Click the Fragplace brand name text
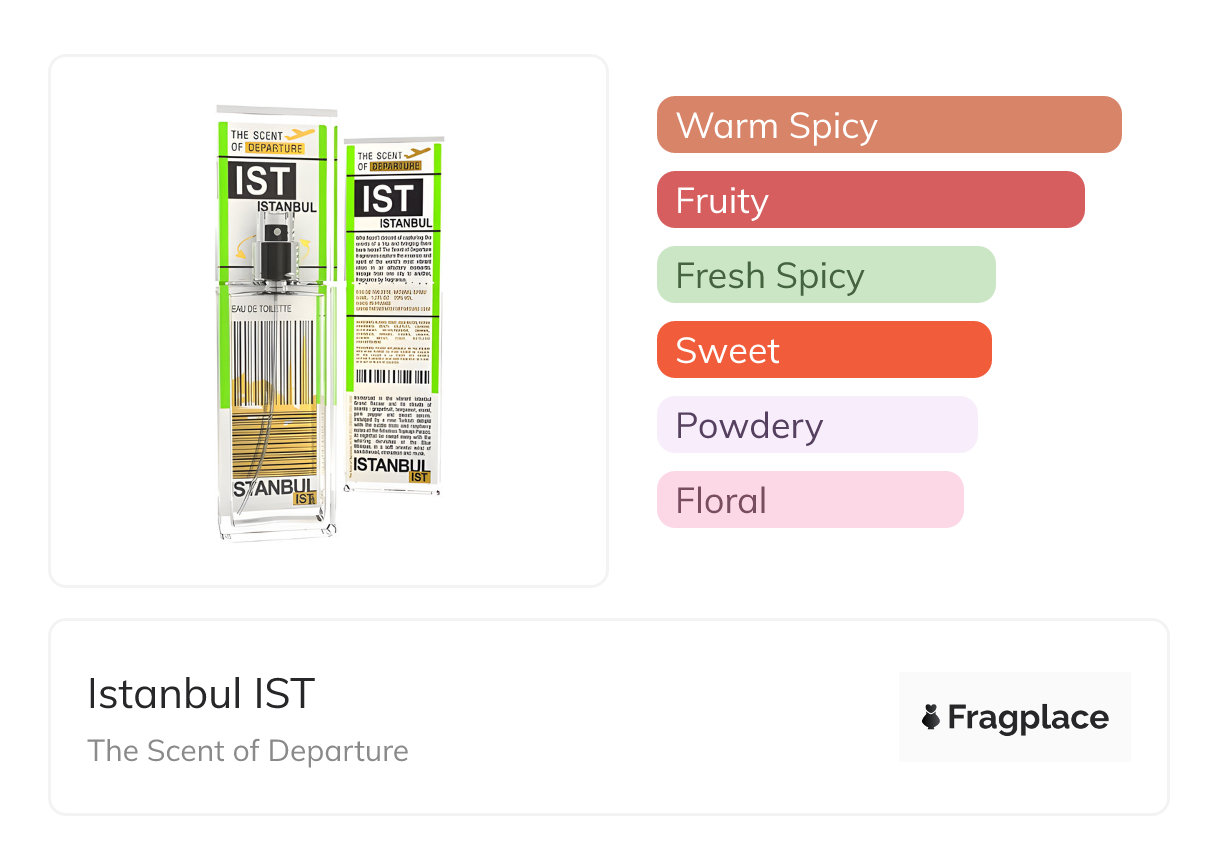The image size is (1218, 864). pos(1027,717)
